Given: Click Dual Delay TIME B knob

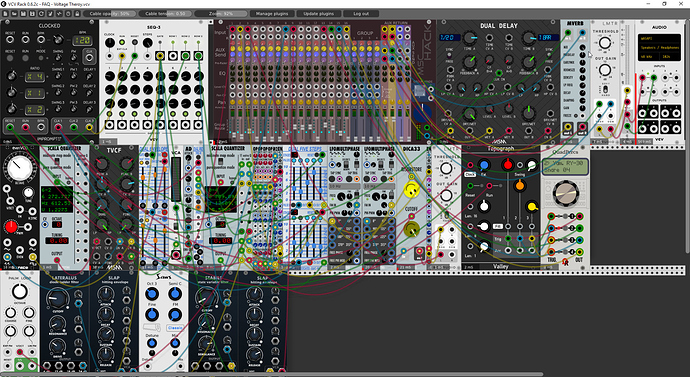Looking at the screenshot, I should [x=529, y=38].
